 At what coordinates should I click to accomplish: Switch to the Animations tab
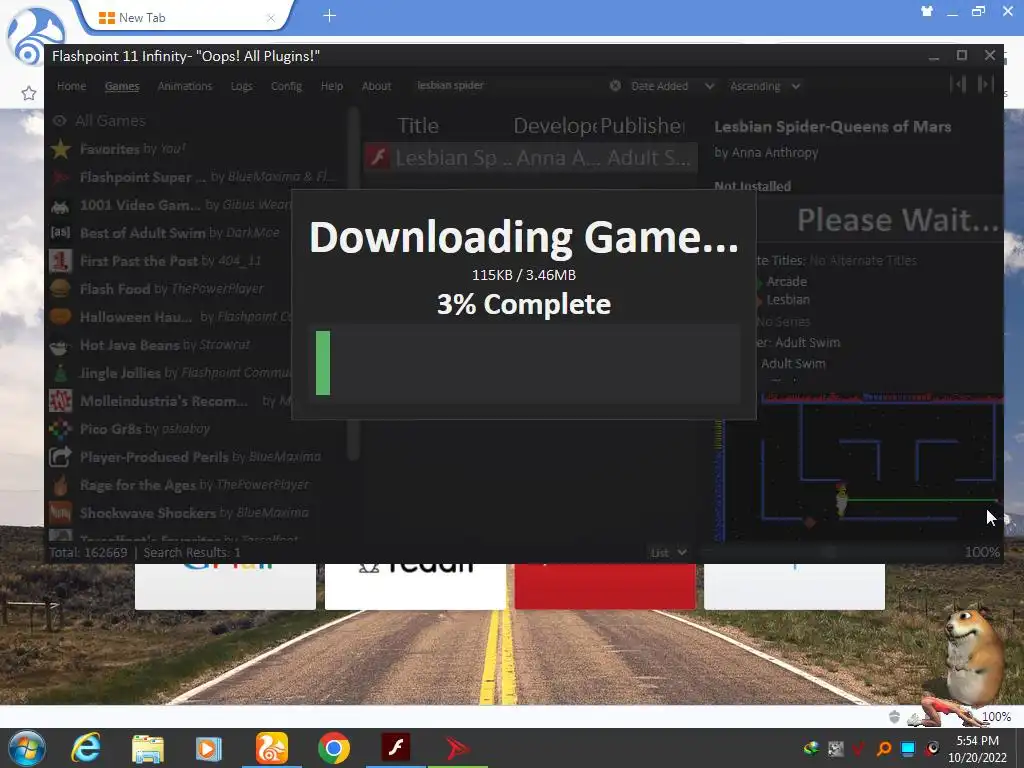185,86
